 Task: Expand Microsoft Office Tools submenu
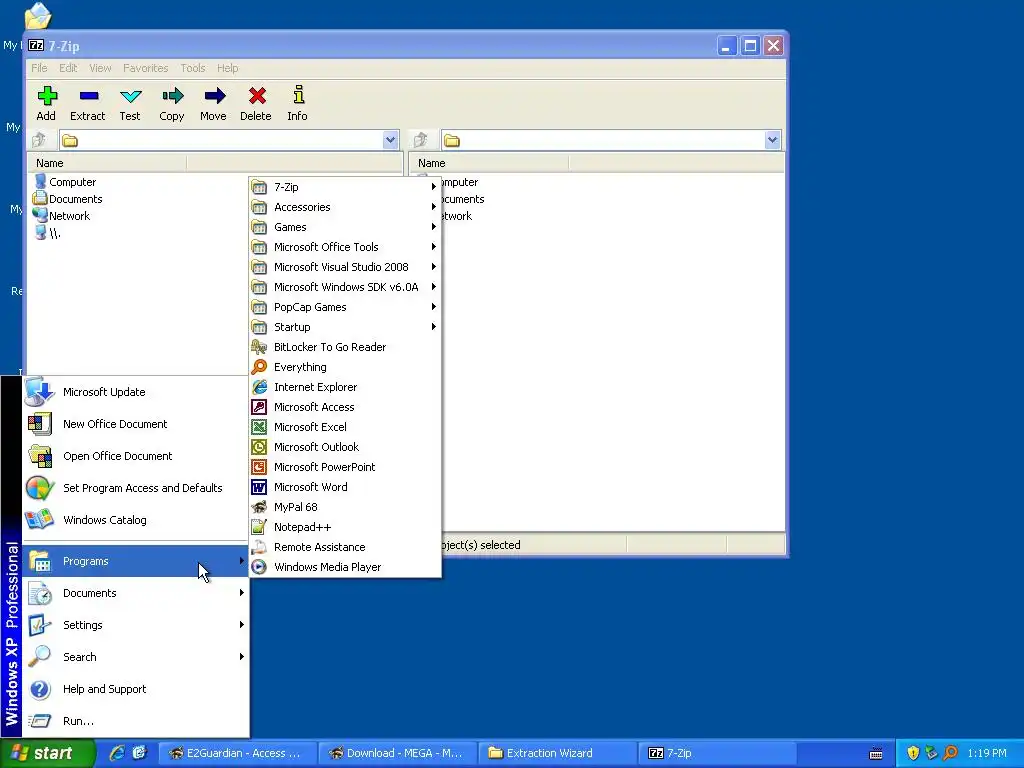[x=345, y=247]
